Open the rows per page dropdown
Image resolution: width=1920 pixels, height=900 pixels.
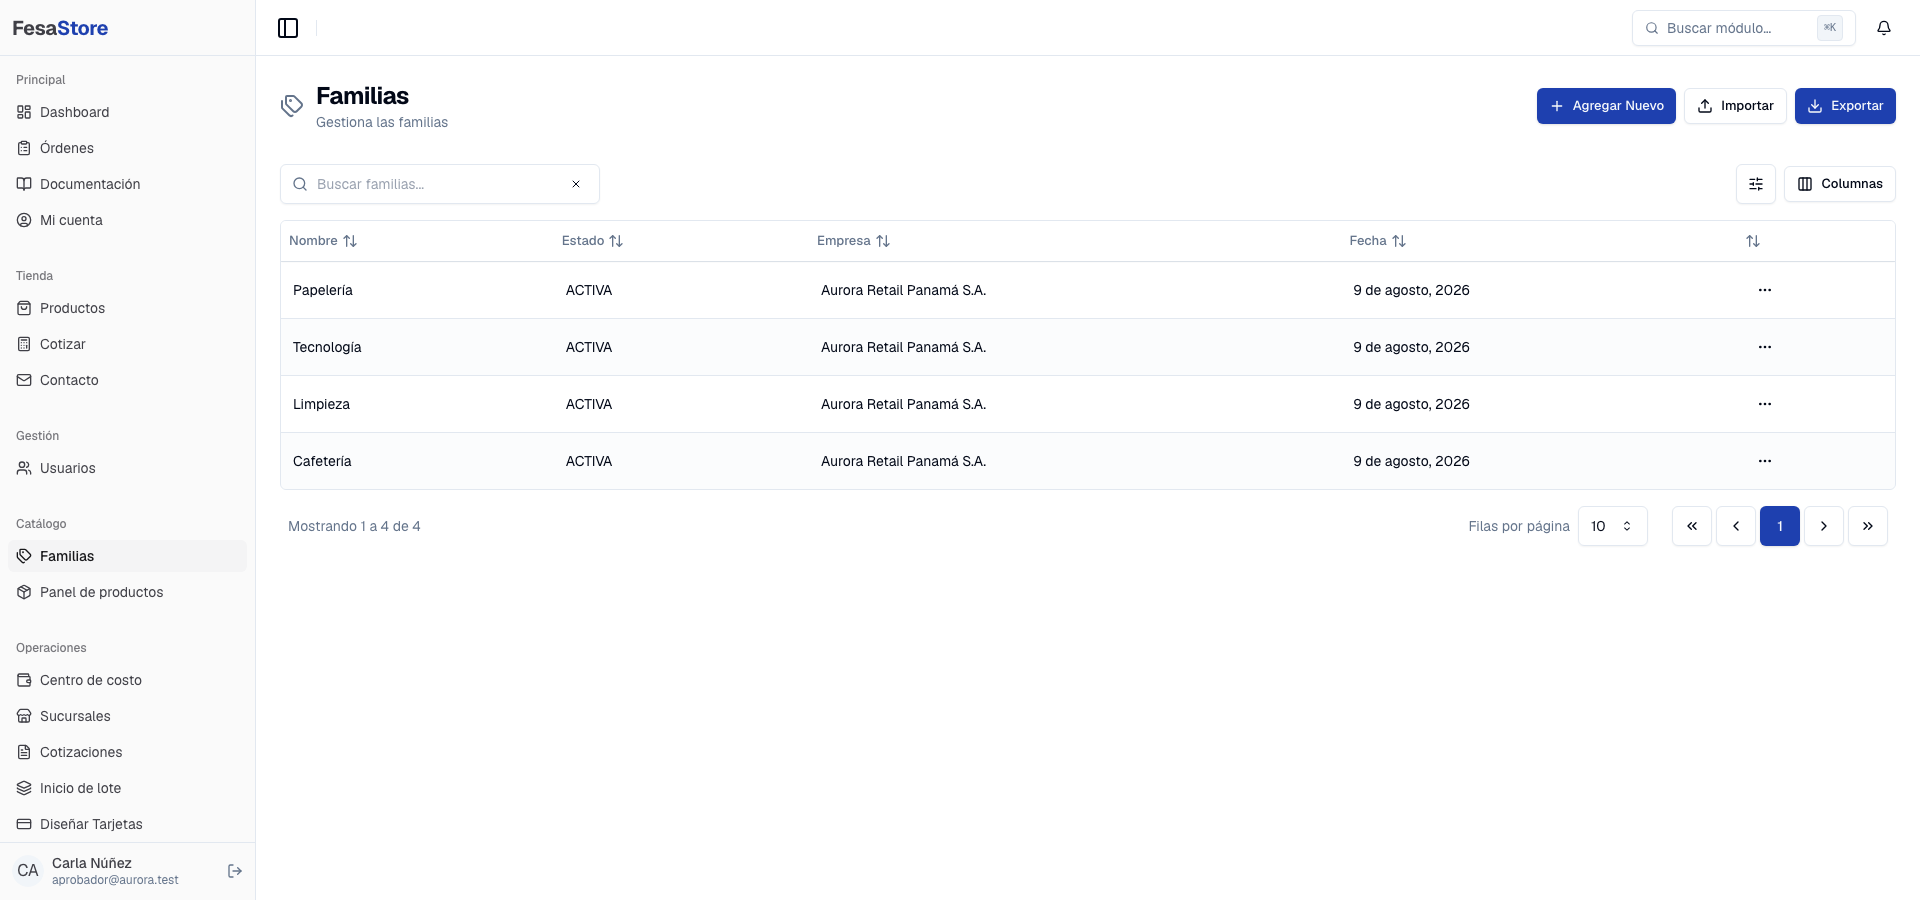[1612, 526]
